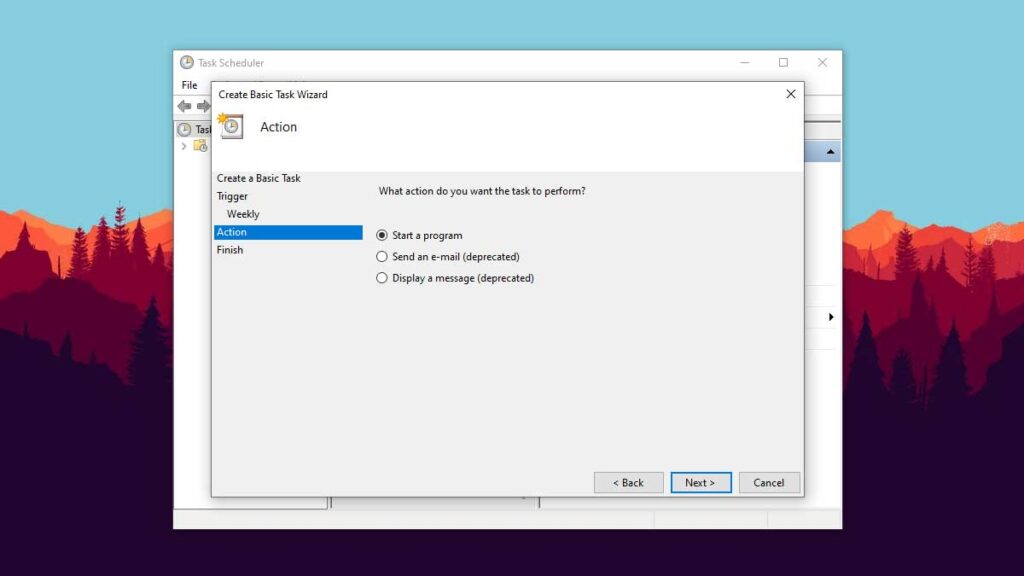Collapse the Actions pane section with up arrow
The image size is (1024, 576).
click(830, 152)
